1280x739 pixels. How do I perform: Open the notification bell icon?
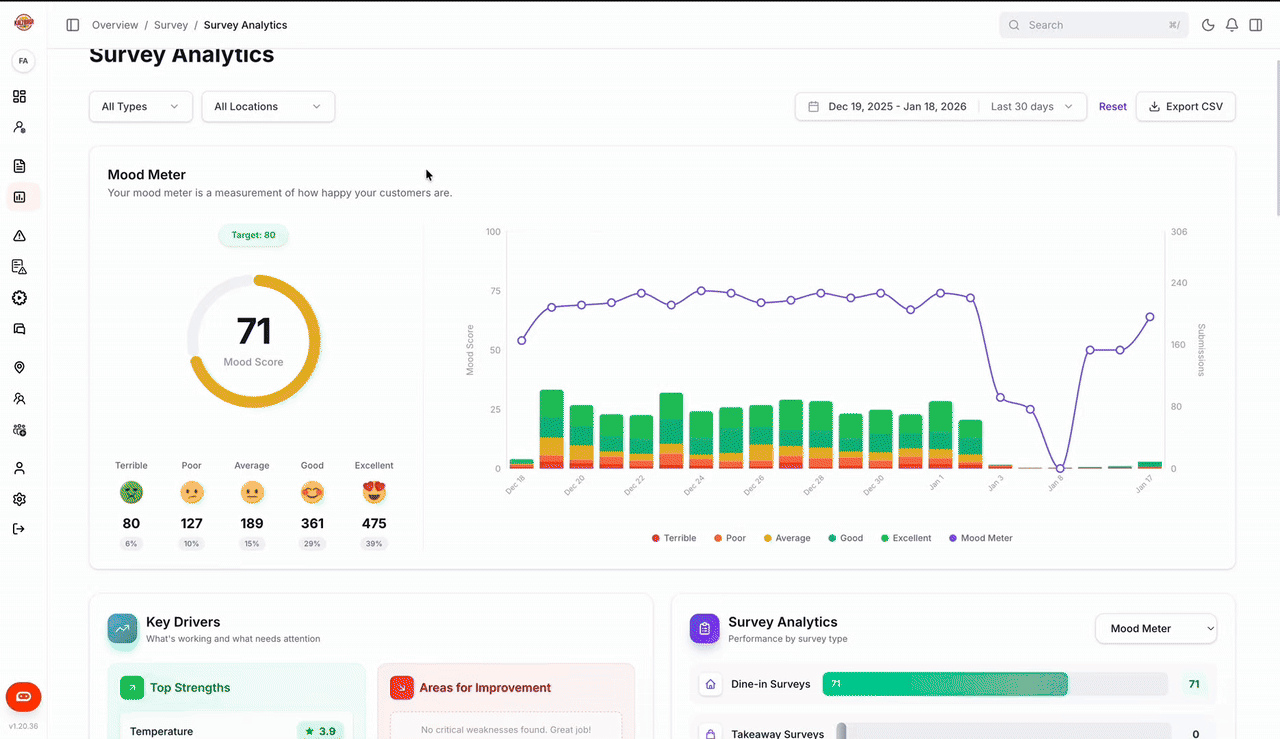(1231, 24)
